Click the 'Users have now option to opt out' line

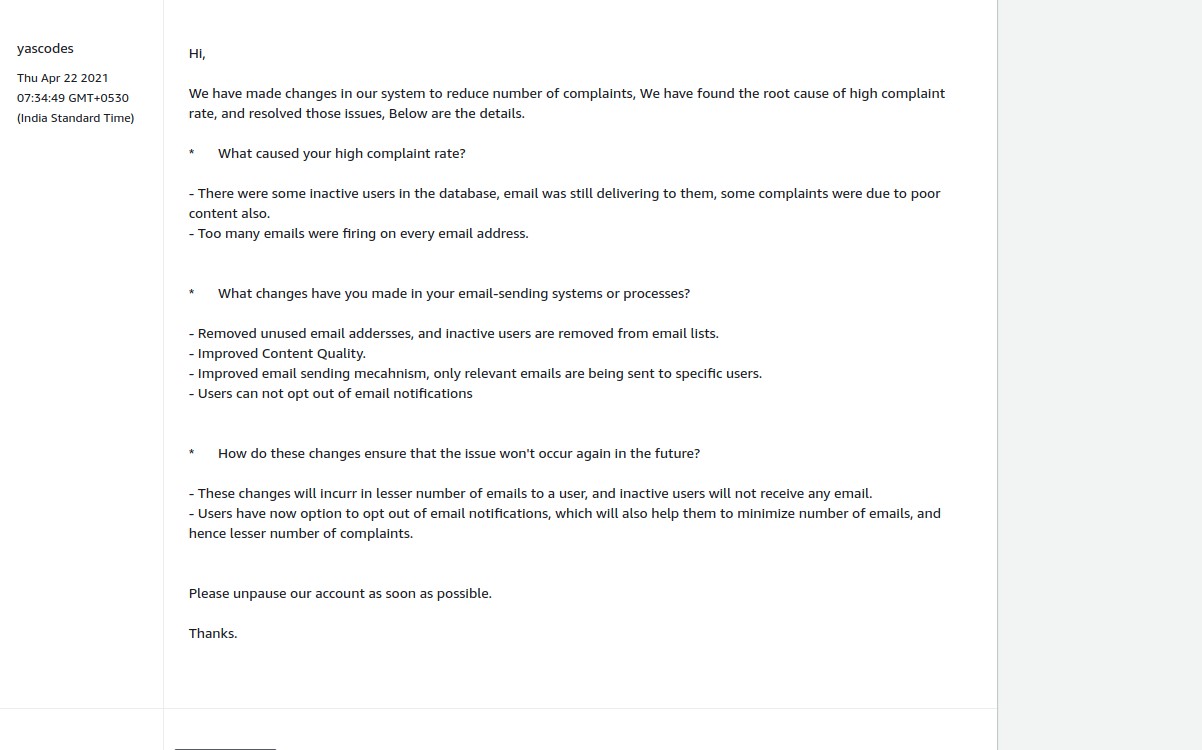pyautogui.click(x=564, y=514)
